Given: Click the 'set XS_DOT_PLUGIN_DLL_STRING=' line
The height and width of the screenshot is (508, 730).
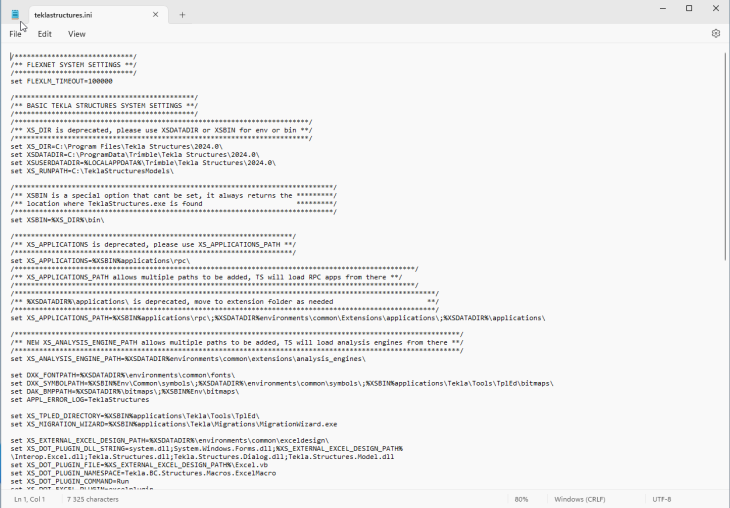Looking at the screenshot, I should point(207,449).
